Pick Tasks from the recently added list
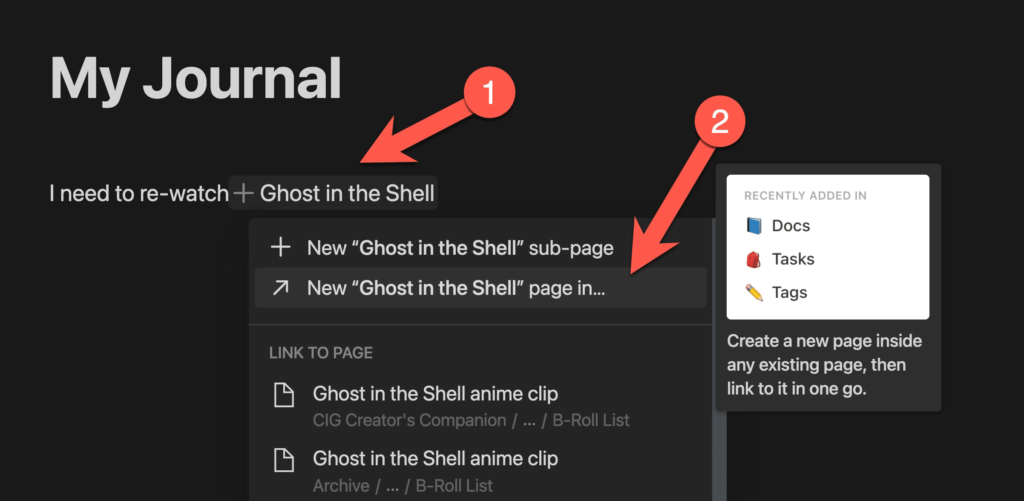 coord(793,260)
